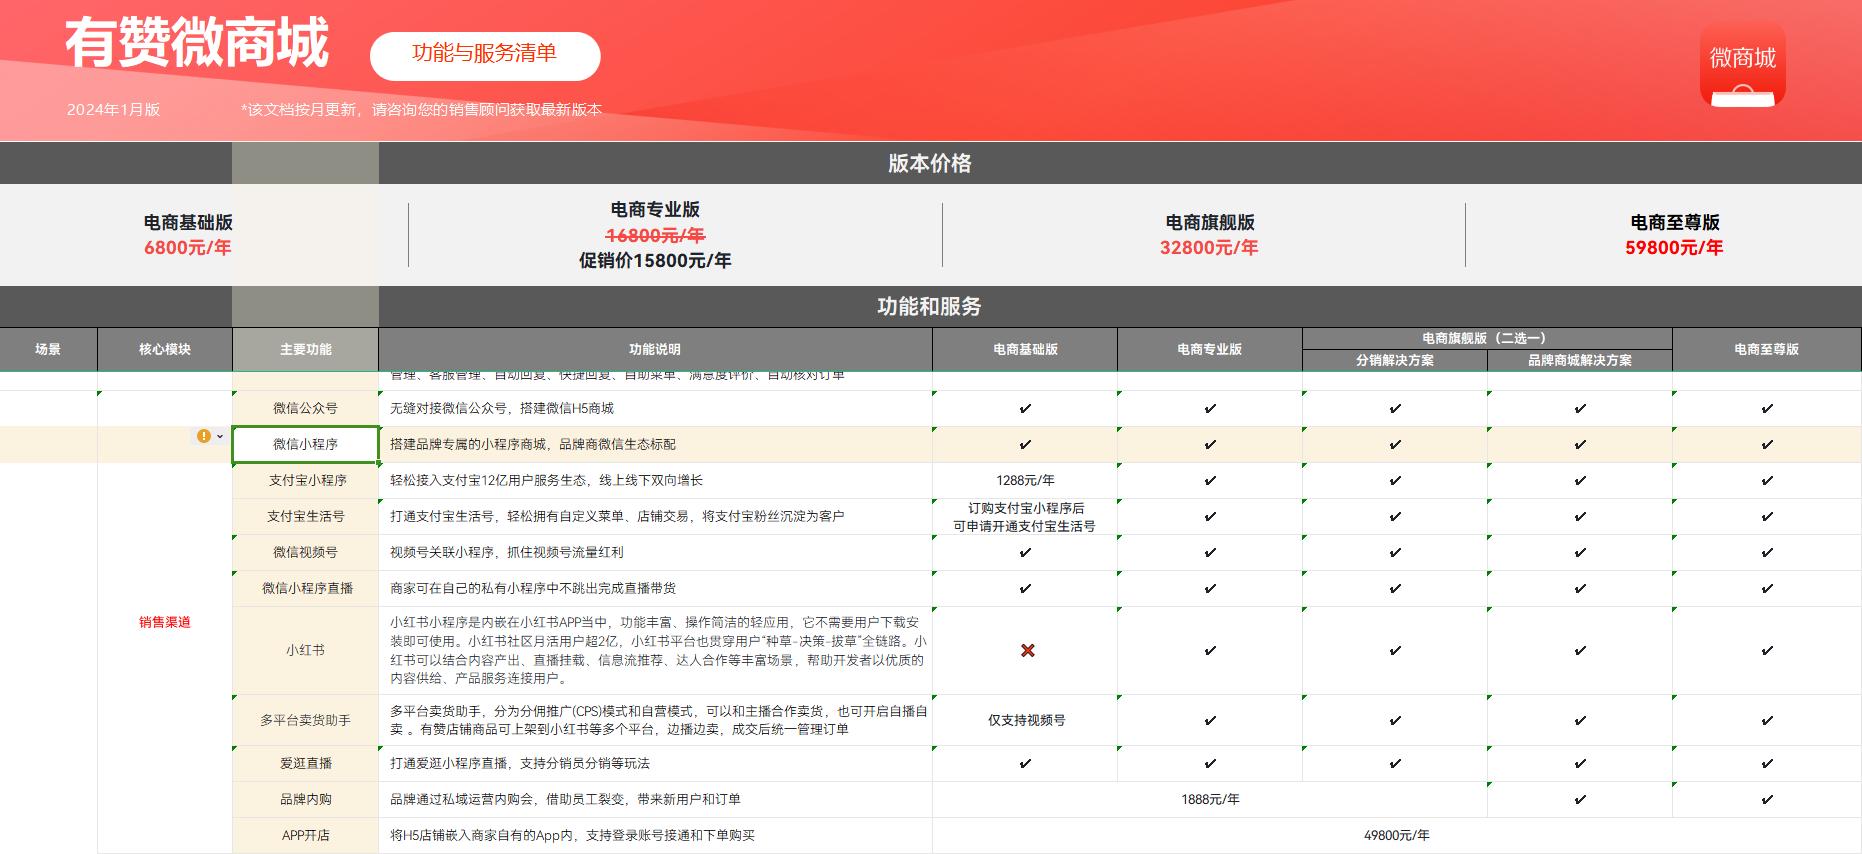The height and width of the screenshot is (854, 1862).
Task: Click the 场景 column header
Action: pos(48,349)
